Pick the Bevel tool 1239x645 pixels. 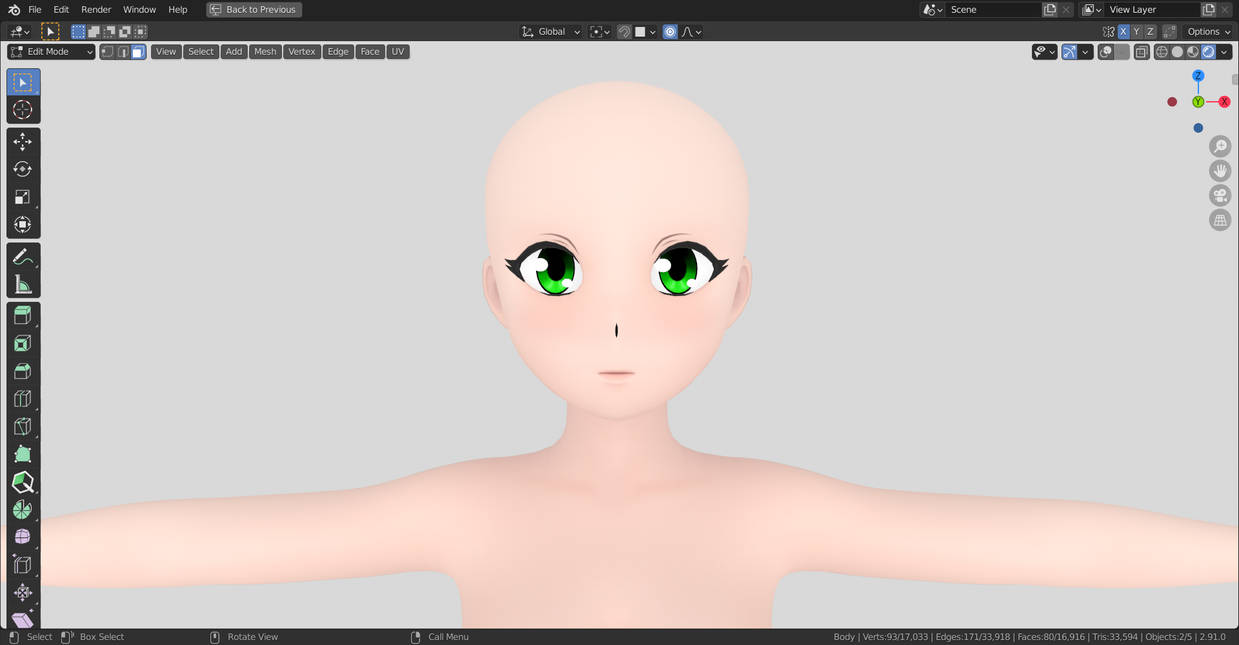[23, 371]
